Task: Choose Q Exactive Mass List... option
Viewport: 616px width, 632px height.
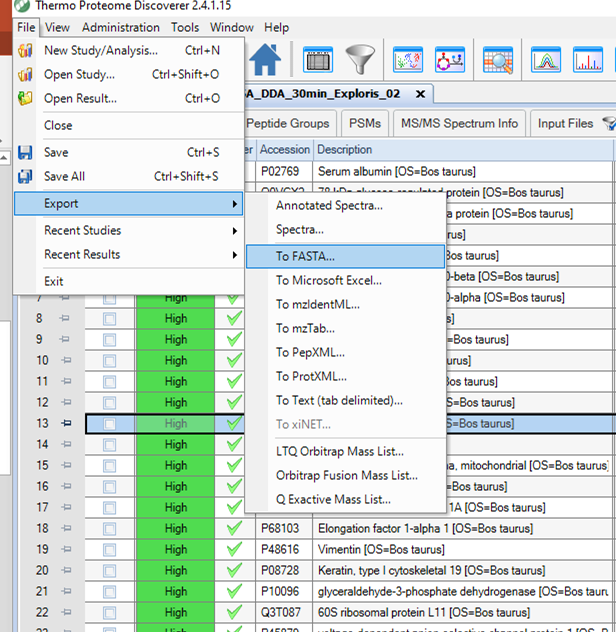Action: 345,499
